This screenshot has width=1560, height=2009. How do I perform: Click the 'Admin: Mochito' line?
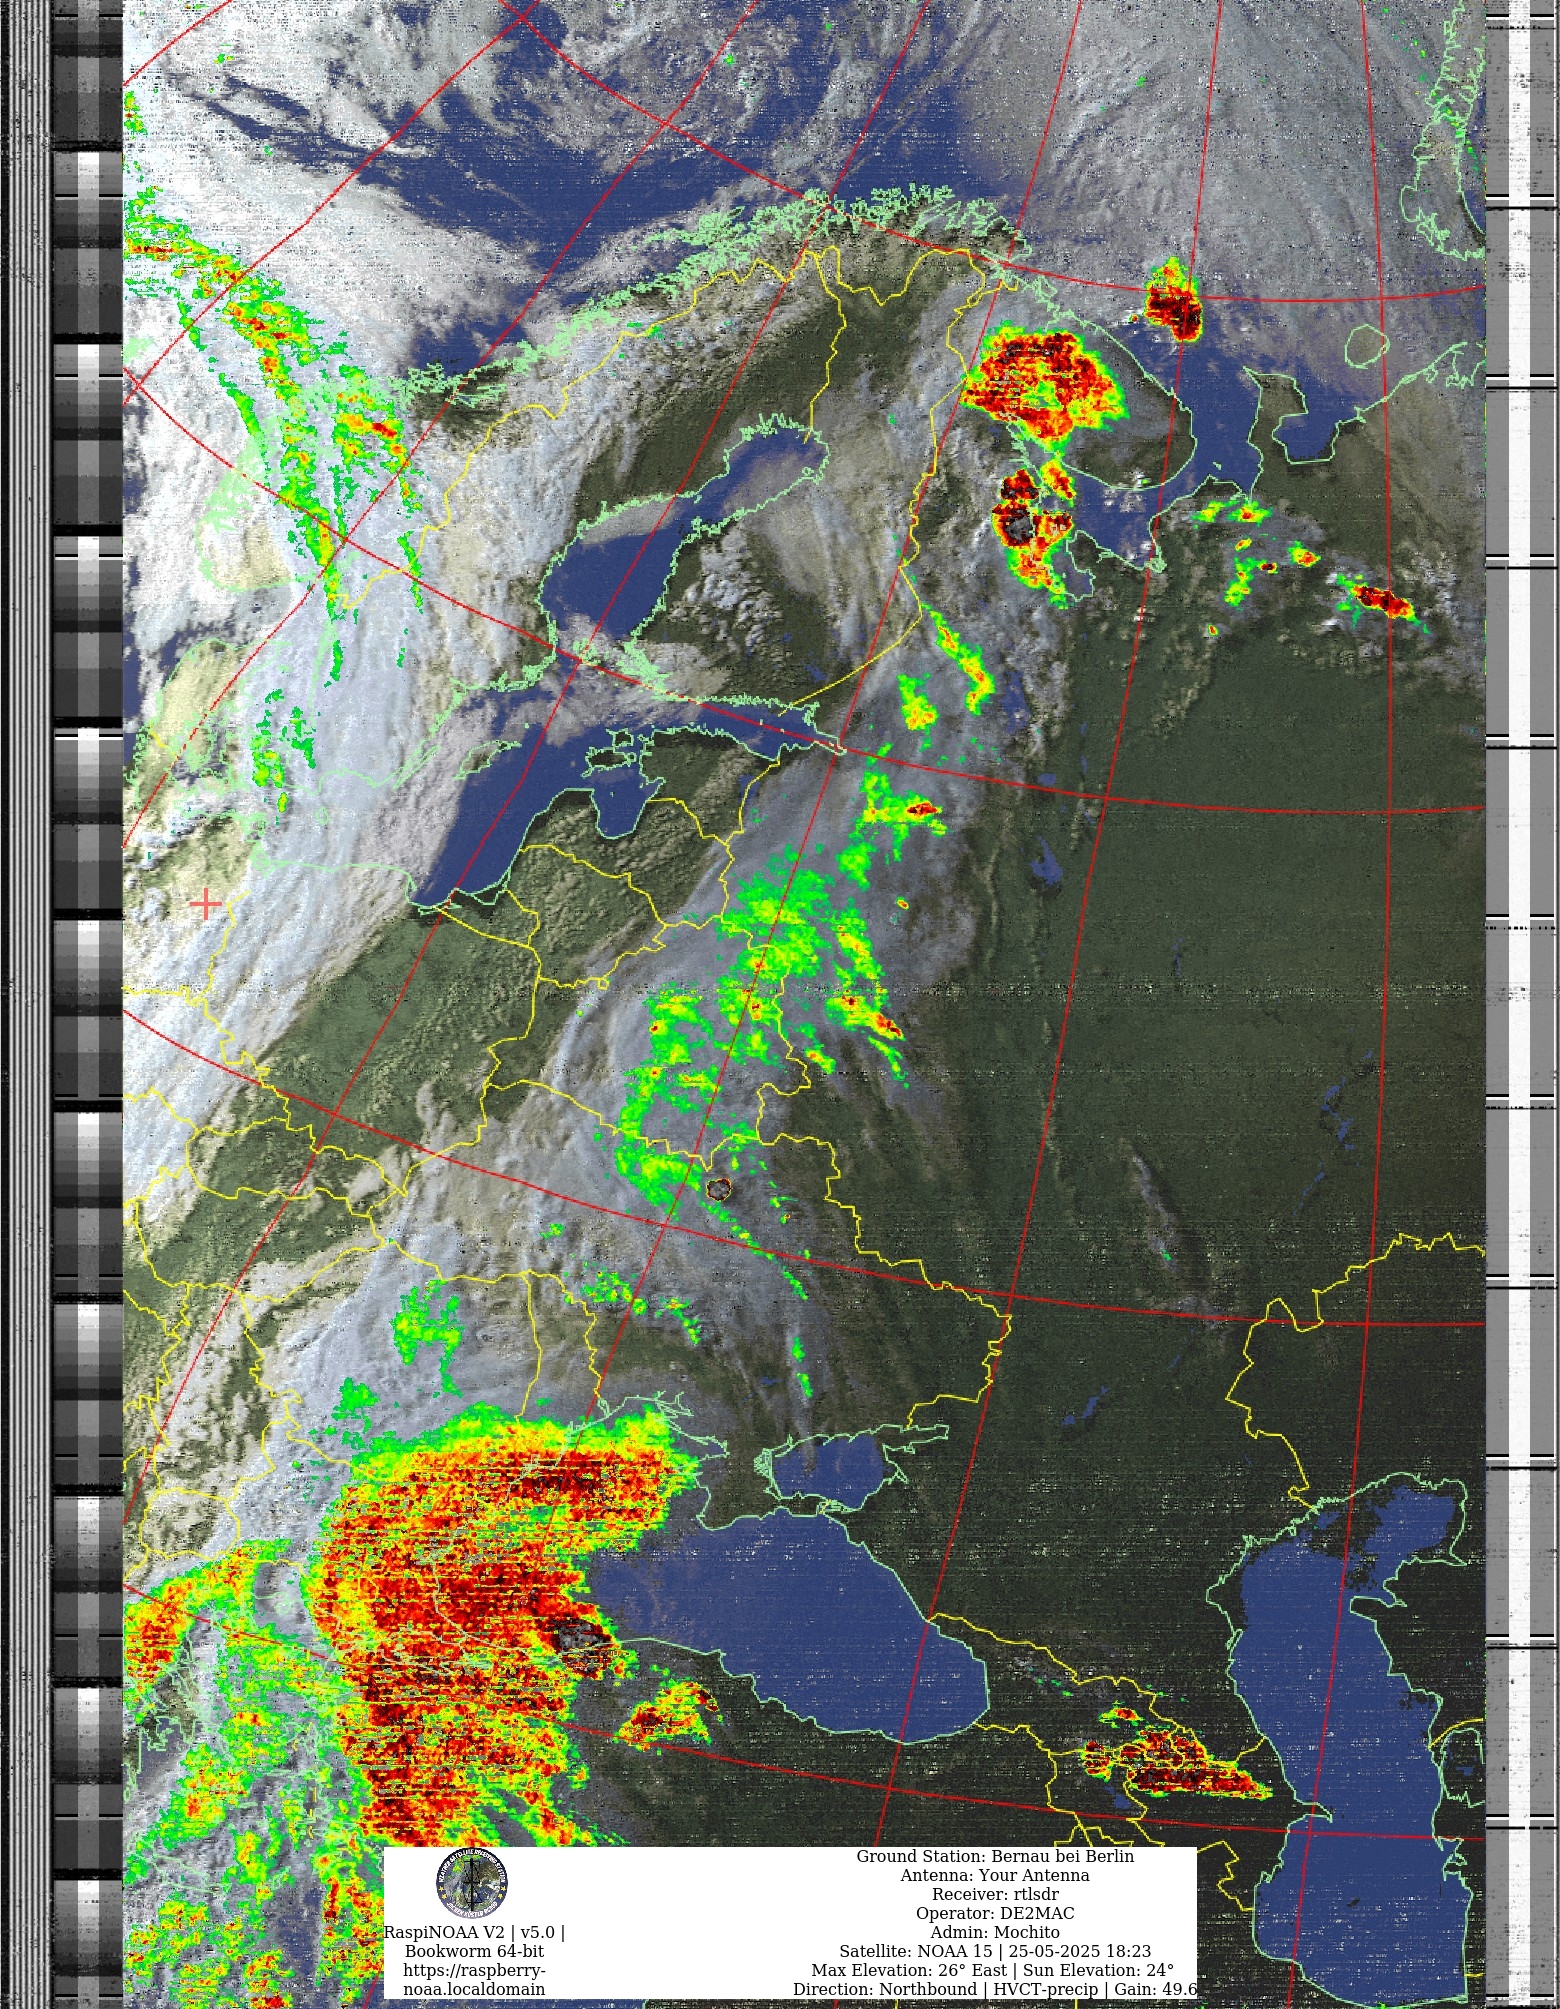(995, 1932)
